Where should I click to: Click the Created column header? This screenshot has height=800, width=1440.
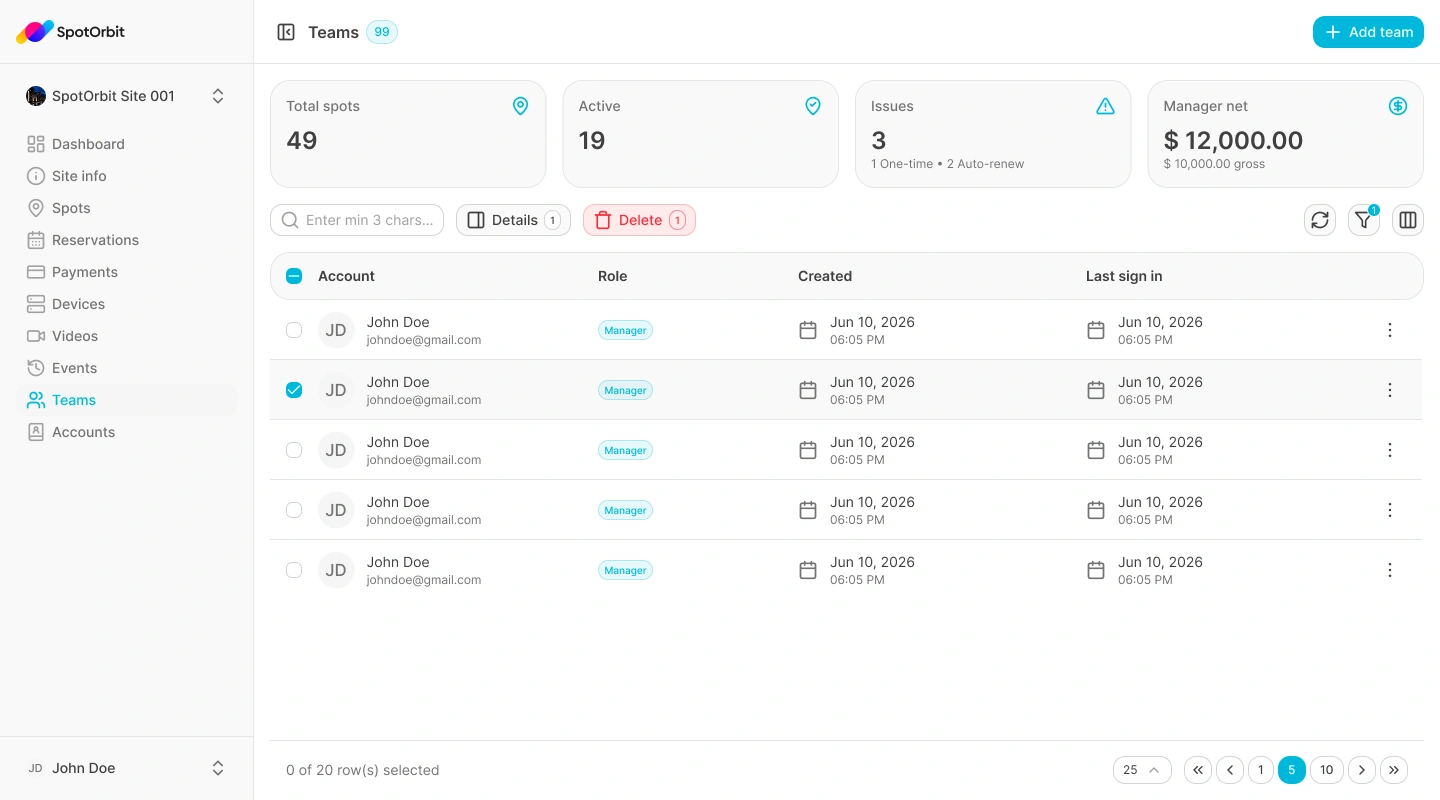coord(825,276)
